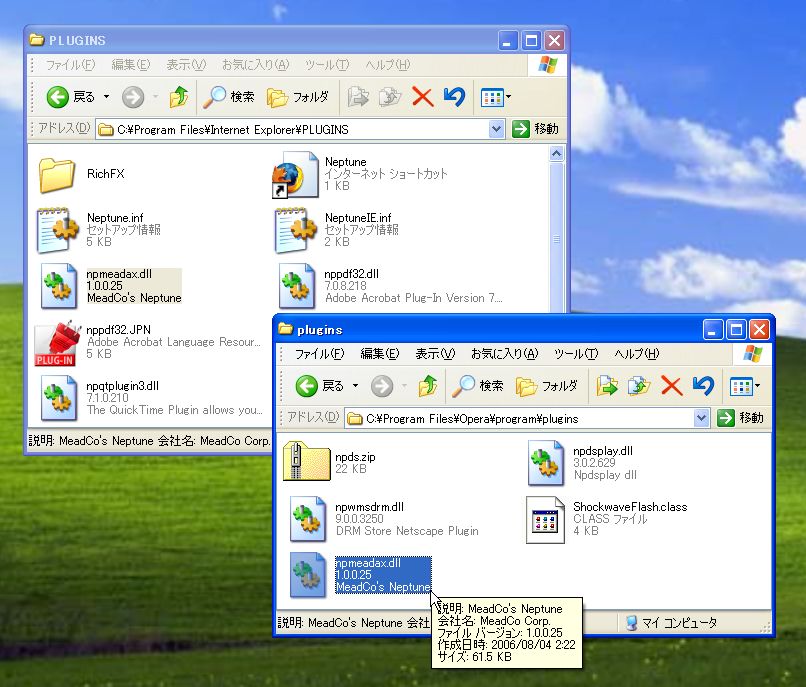
Task: Select the npdsplay.dll file icon
Action: [x=545, y=463]
